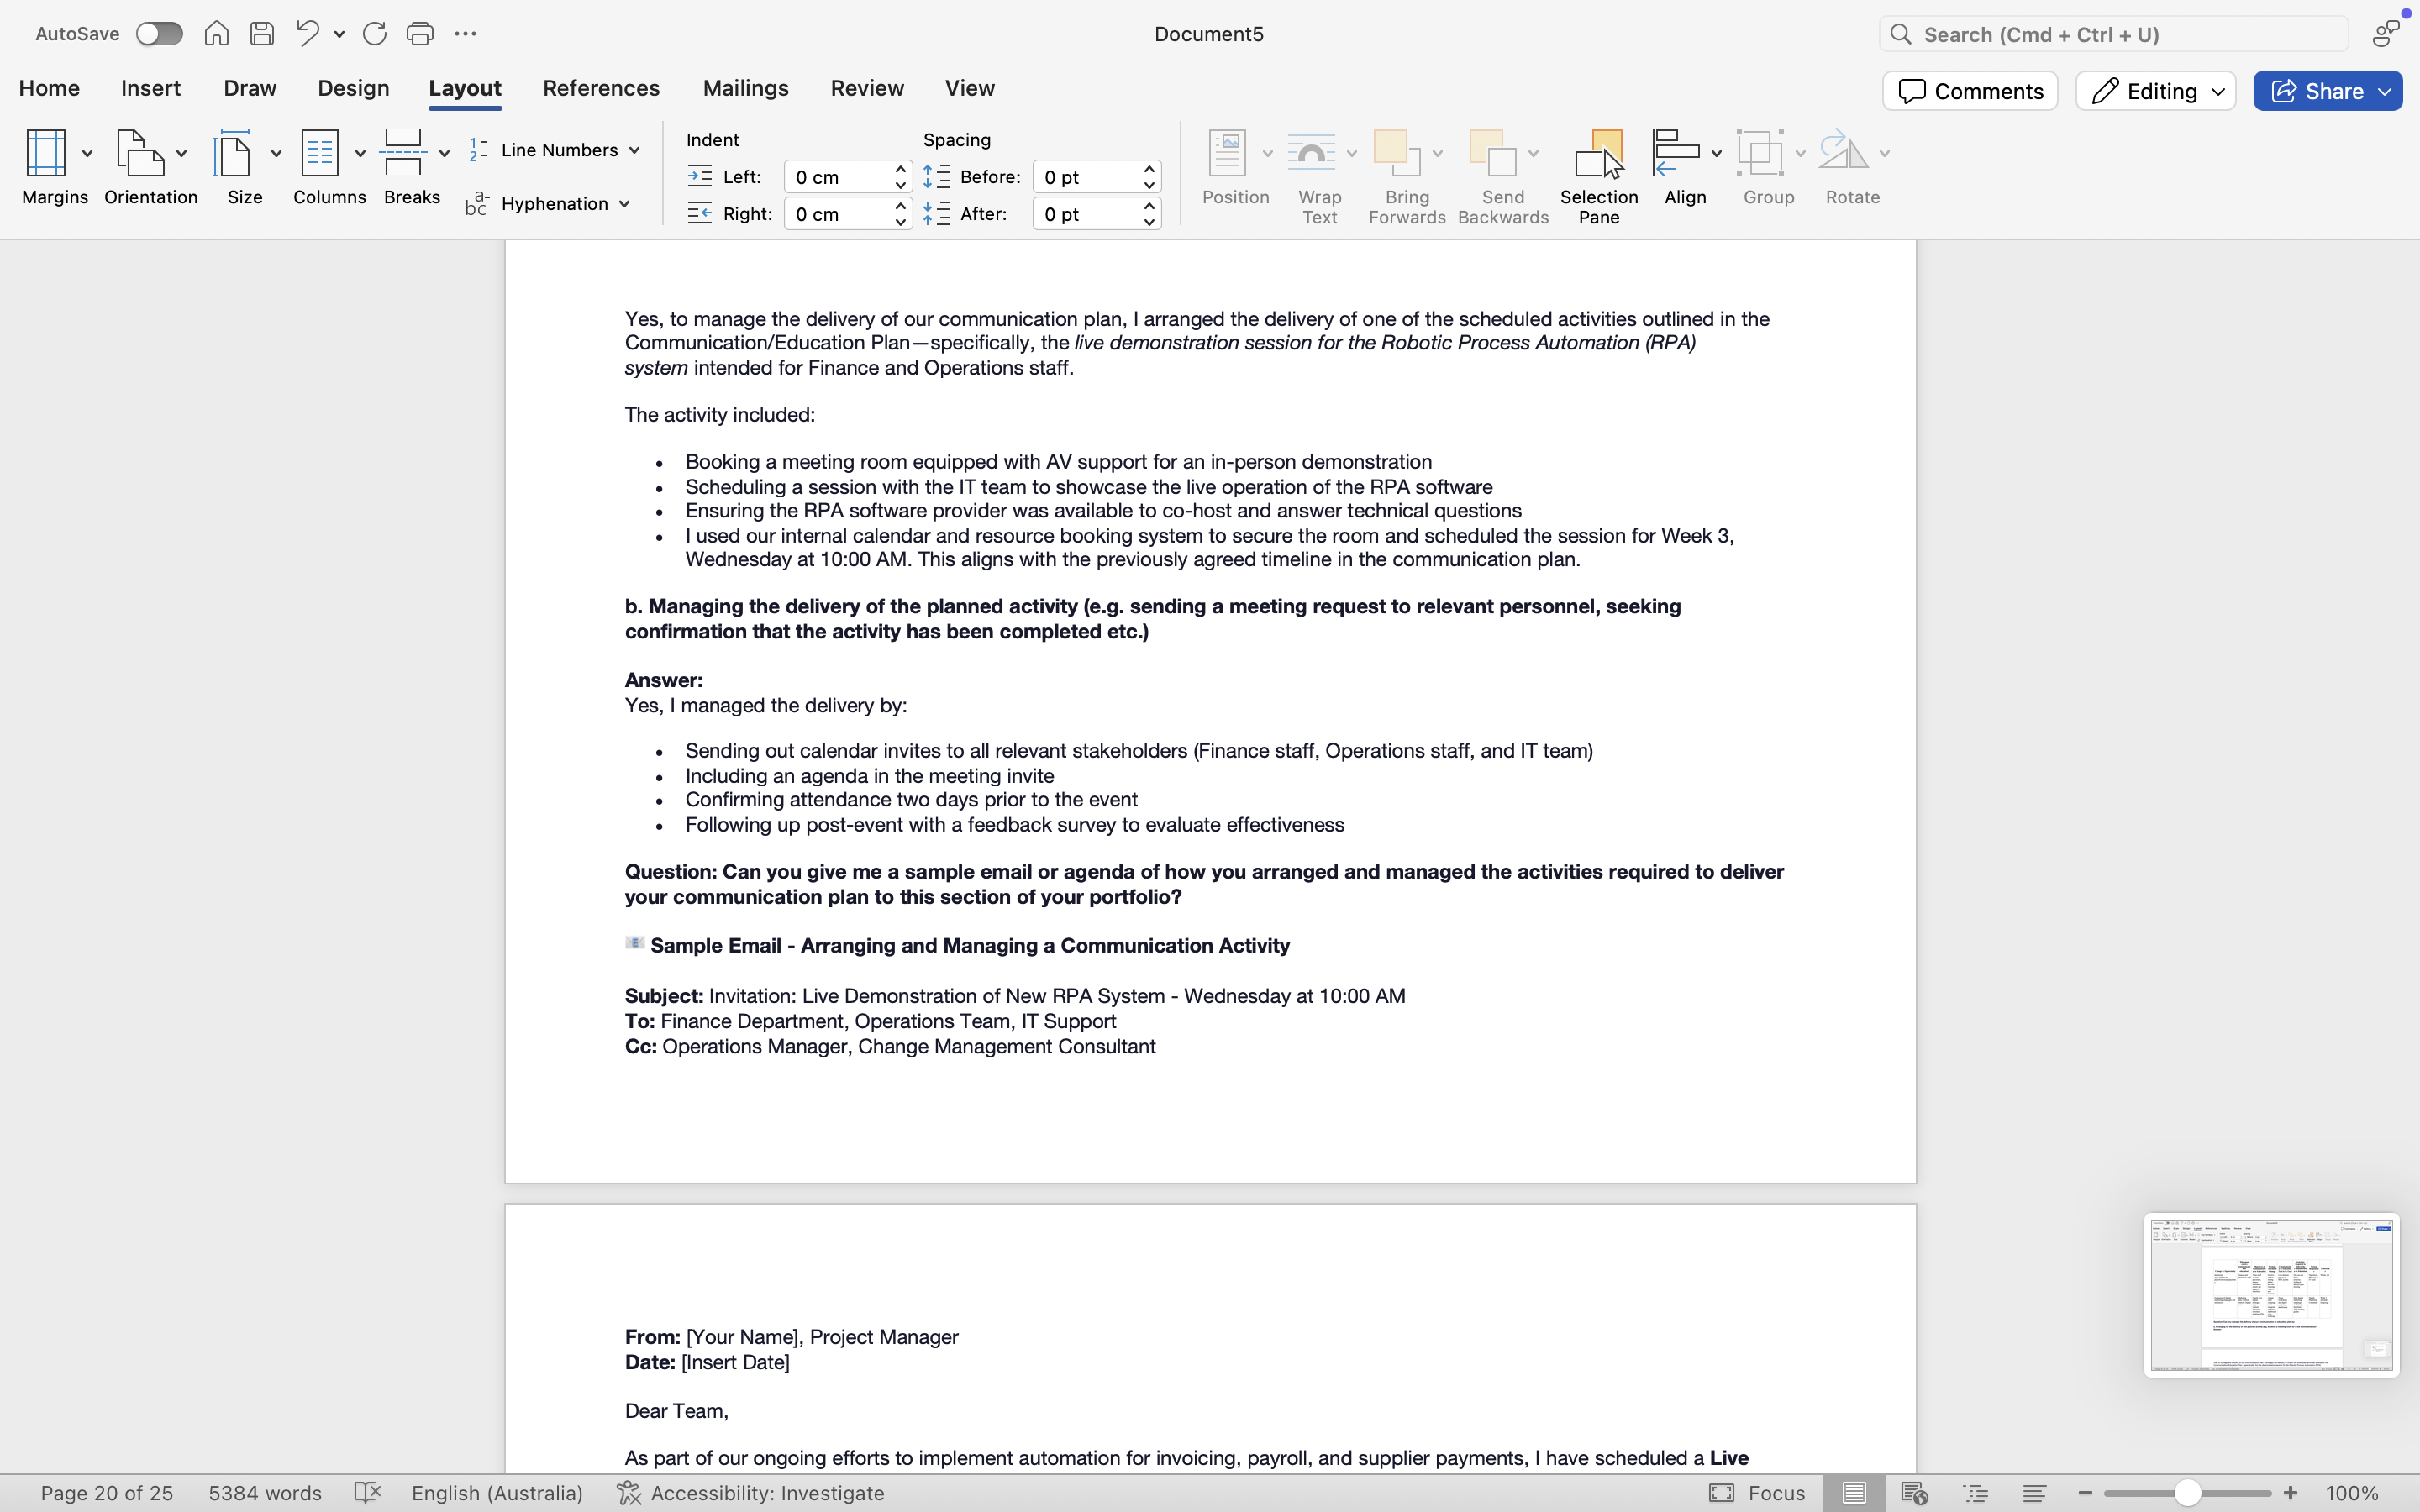Click the Undo arrow icon
Viewport: 2420px width, 1512px height.
307,34
